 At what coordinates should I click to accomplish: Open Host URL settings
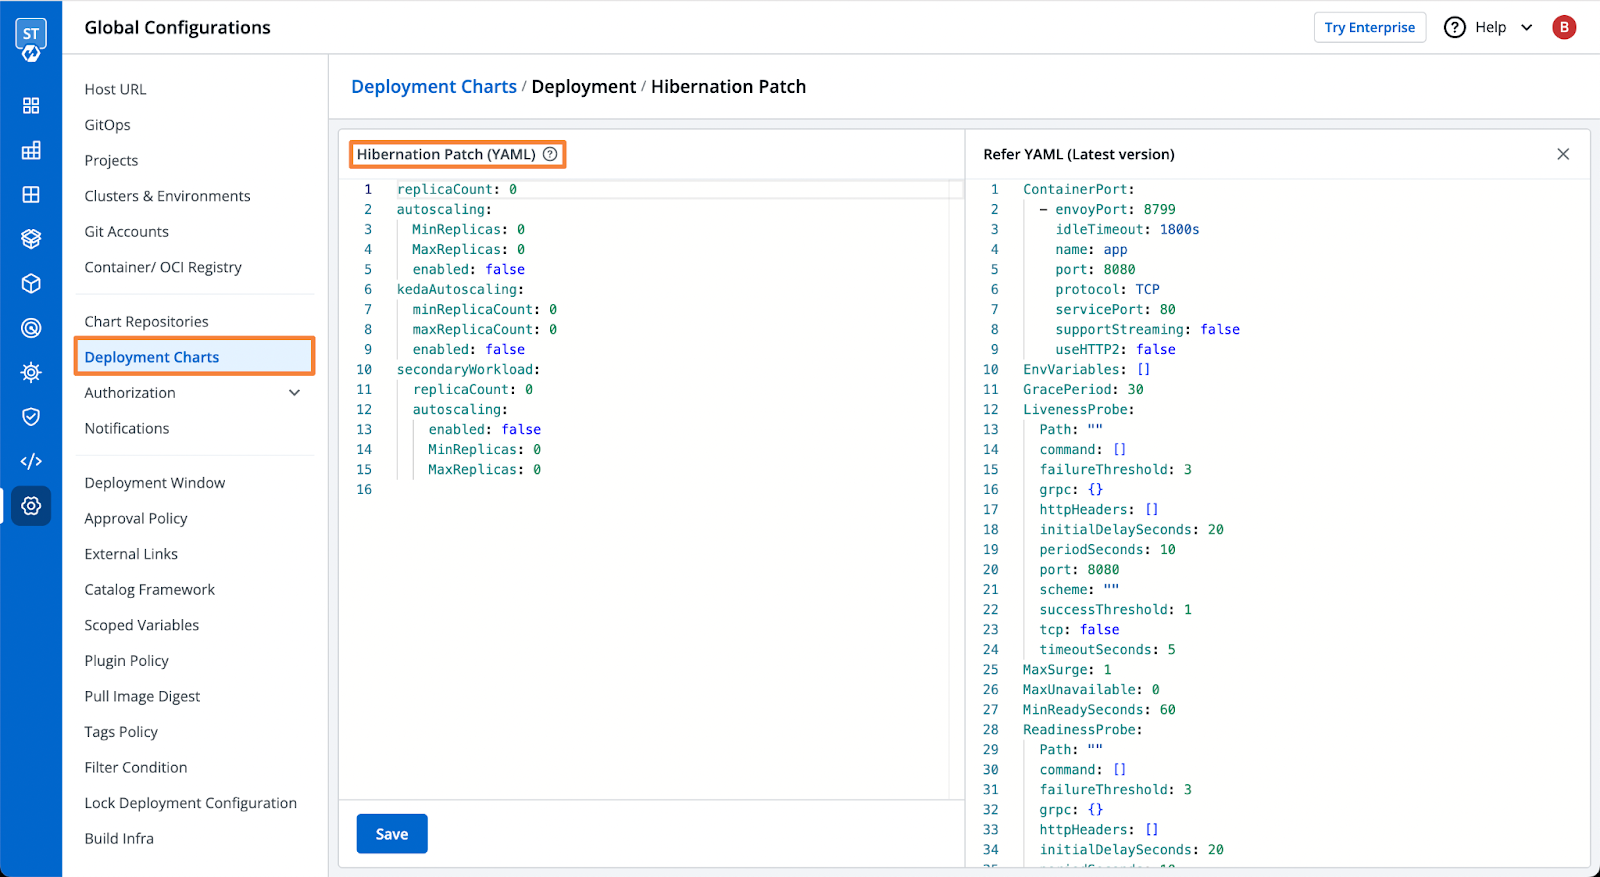point(115,89)
